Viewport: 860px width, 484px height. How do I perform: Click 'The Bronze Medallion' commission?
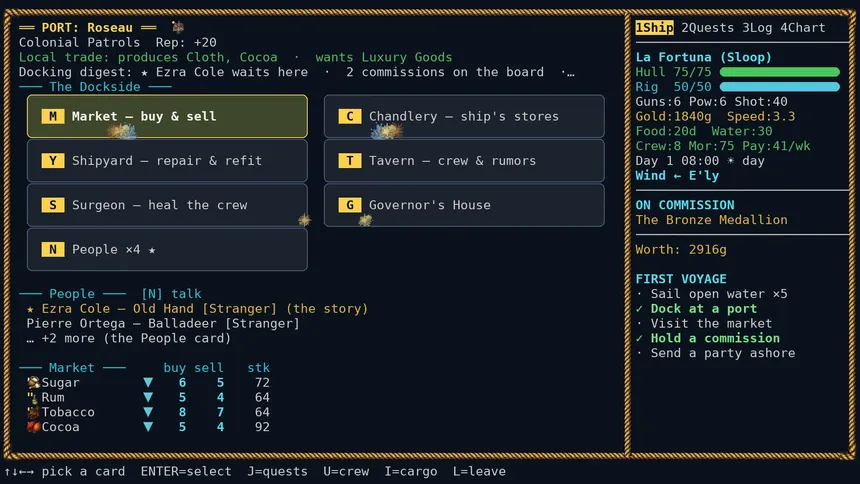pyautogui.click(x=711, y=220)
